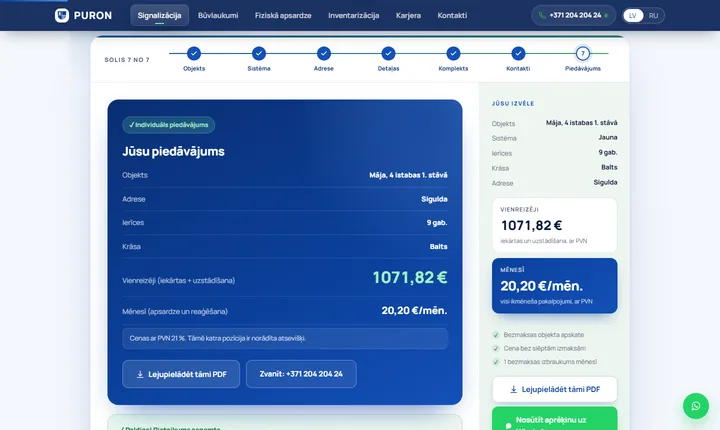Click the Individuāls piedāvājums badge
This screenshot has height=430, width=720.
click(x=169, y=125)
